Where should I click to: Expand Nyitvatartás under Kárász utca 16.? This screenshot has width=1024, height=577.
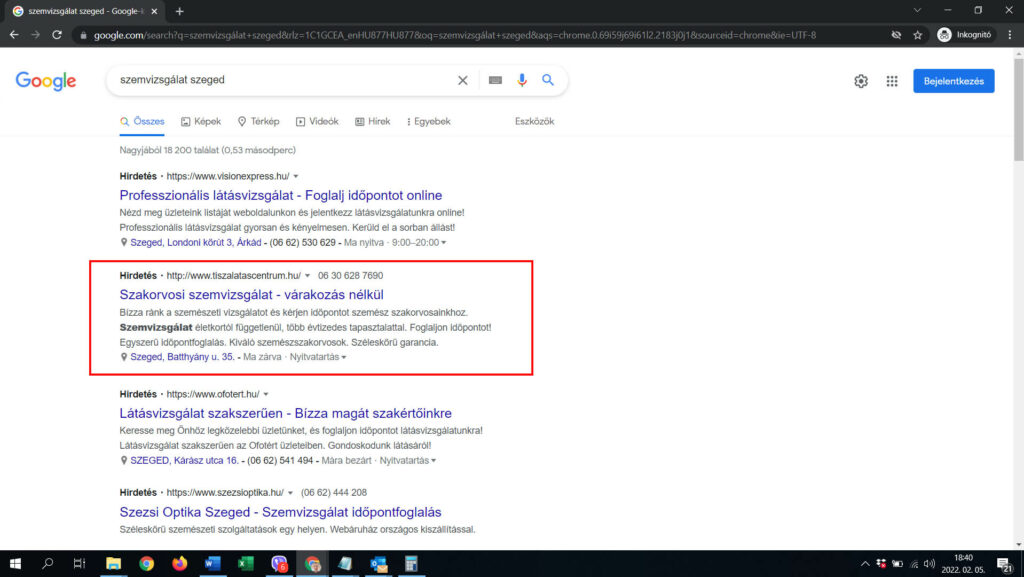coord(408,460)
